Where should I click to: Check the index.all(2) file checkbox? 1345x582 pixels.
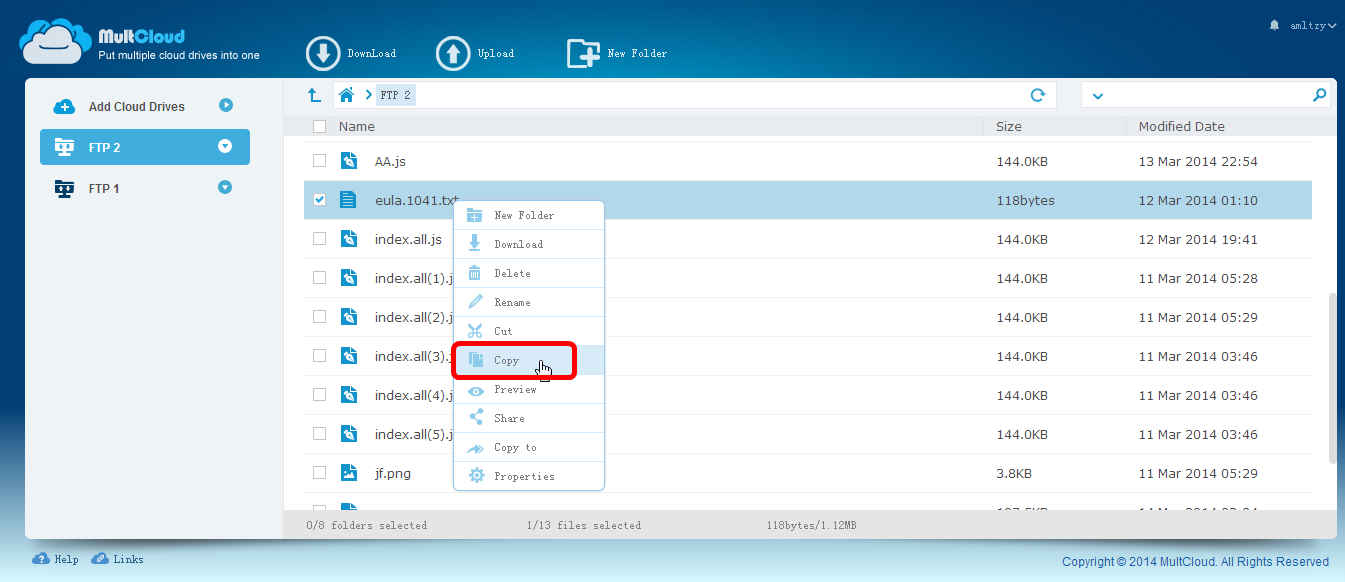coord(319,316)
